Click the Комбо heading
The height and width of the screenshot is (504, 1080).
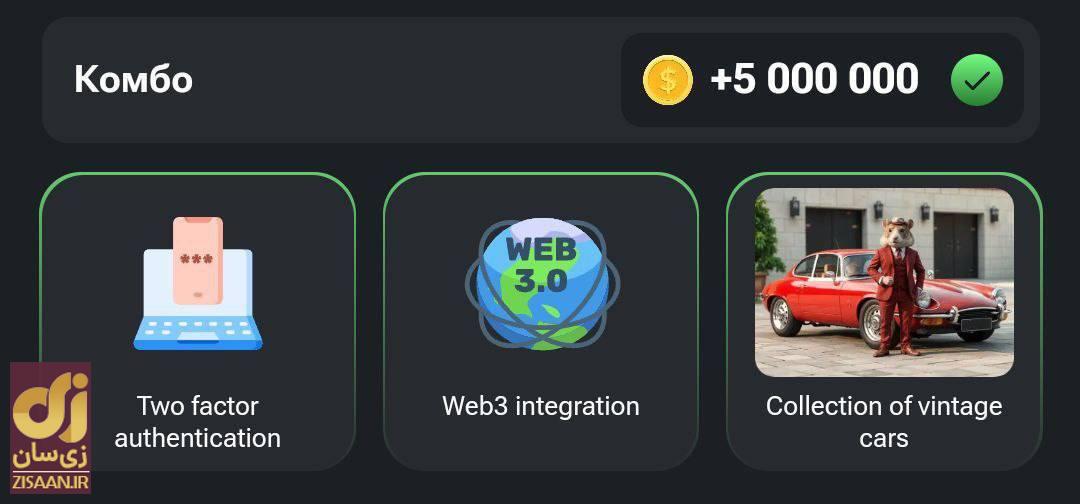134,79
